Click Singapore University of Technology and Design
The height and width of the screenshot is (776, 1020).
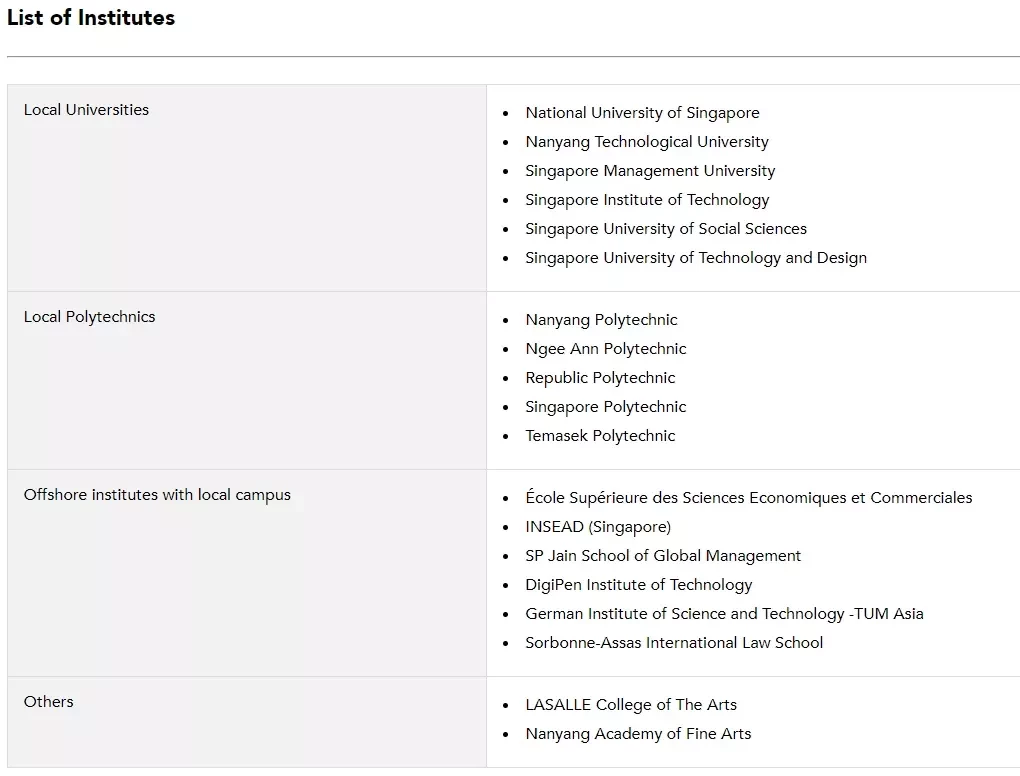696,258
